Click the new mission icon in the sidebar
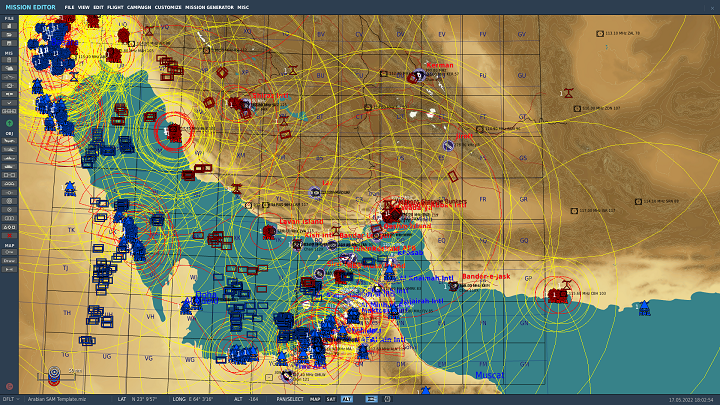This screenshot has width=720, height=405. pos(9,27)
